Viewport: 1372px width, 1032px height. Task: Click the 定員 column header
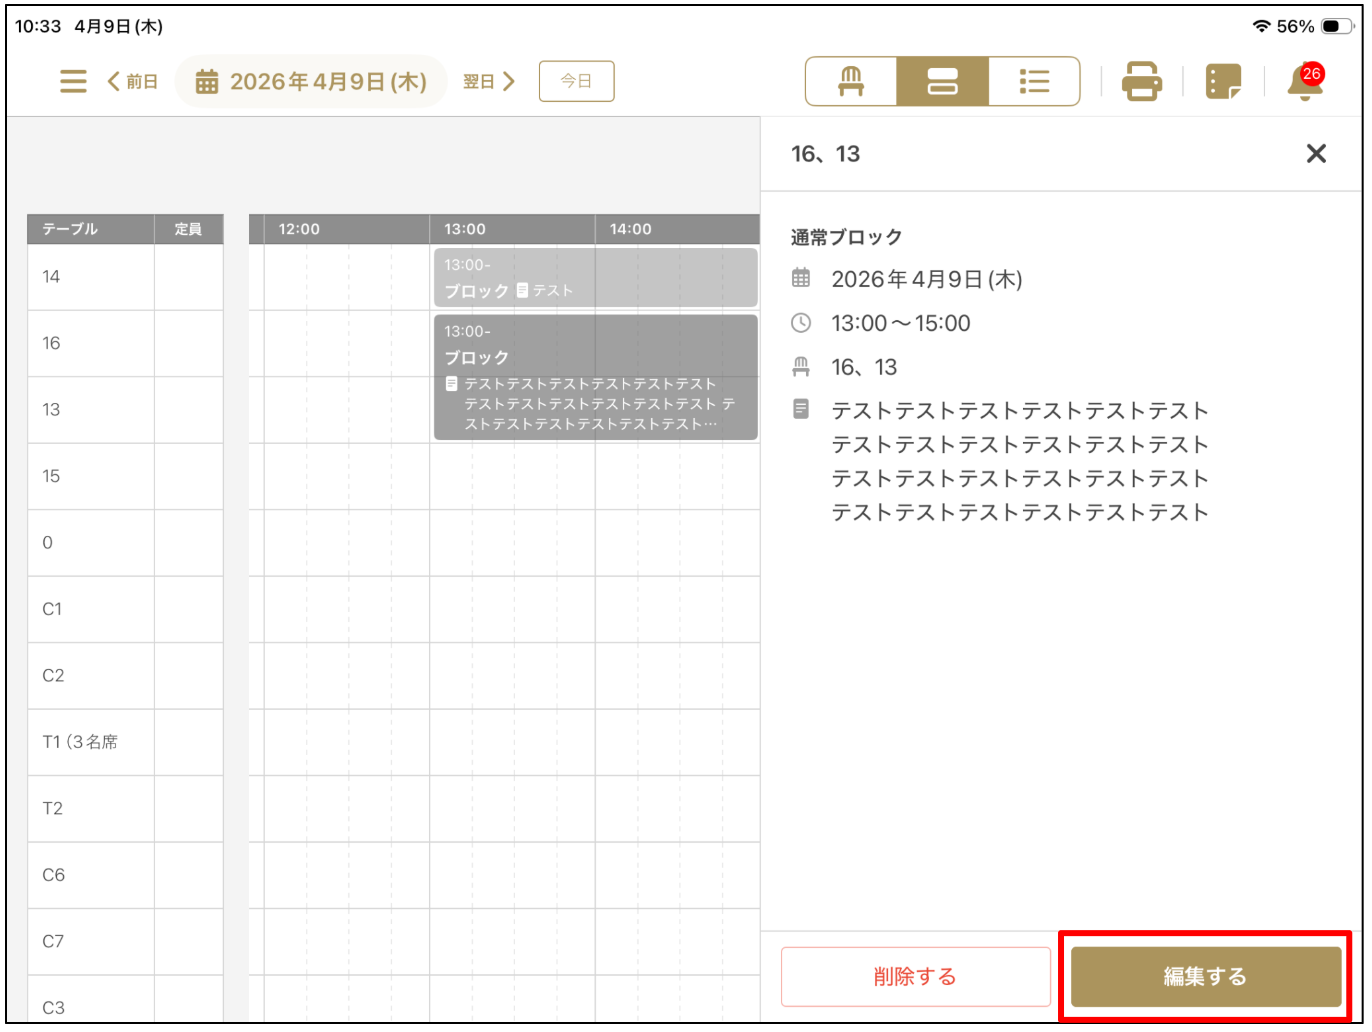click(188, 229)
